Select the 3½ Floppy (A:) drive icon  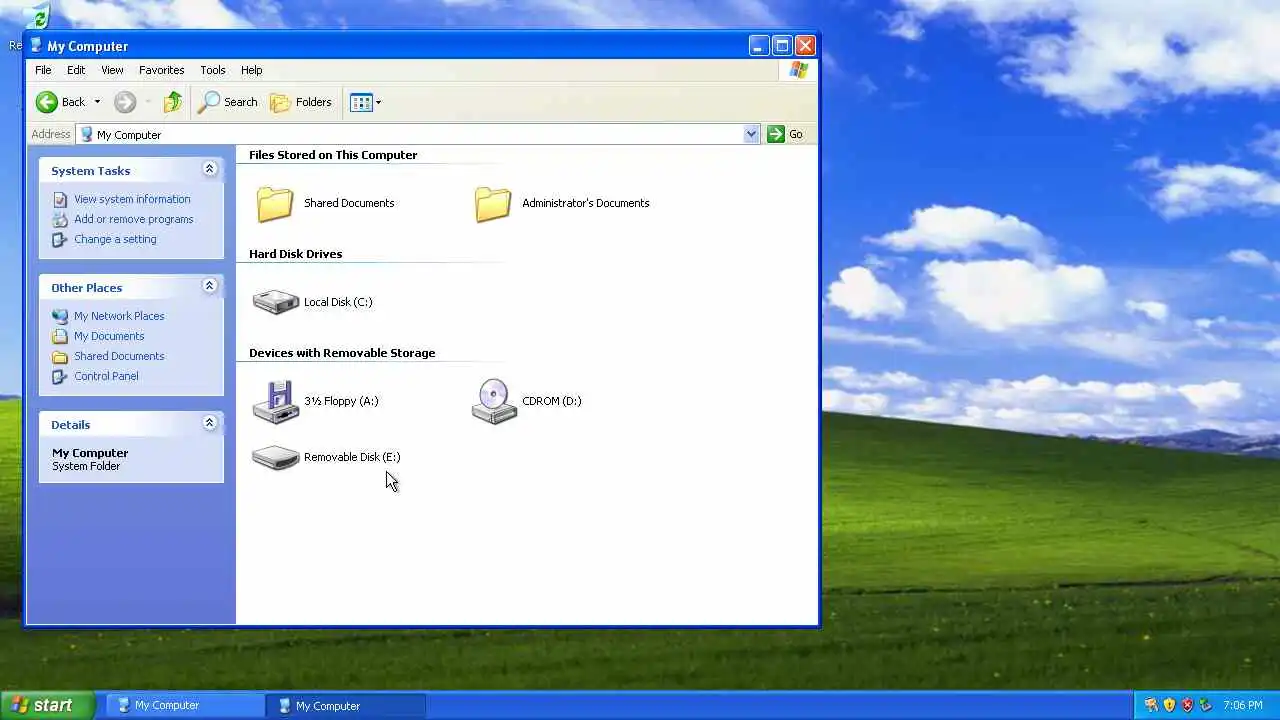tap(276, 401)
